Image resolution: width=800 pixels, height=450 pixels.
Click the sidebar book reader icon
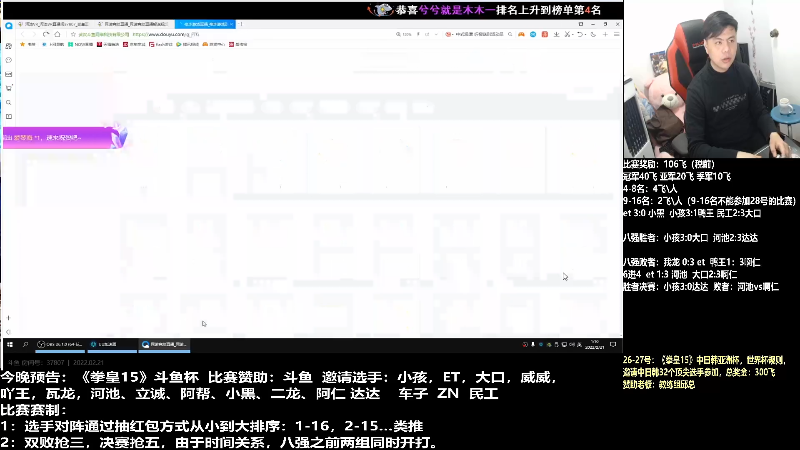click(x=9, y=117)
